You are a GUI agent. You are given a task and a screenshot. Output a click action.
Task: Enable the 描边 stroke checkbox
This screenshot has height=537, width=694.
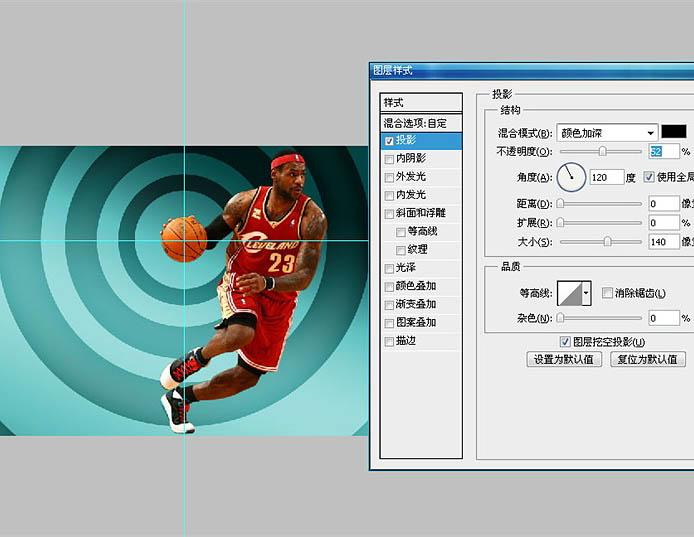tap(389, 342)
